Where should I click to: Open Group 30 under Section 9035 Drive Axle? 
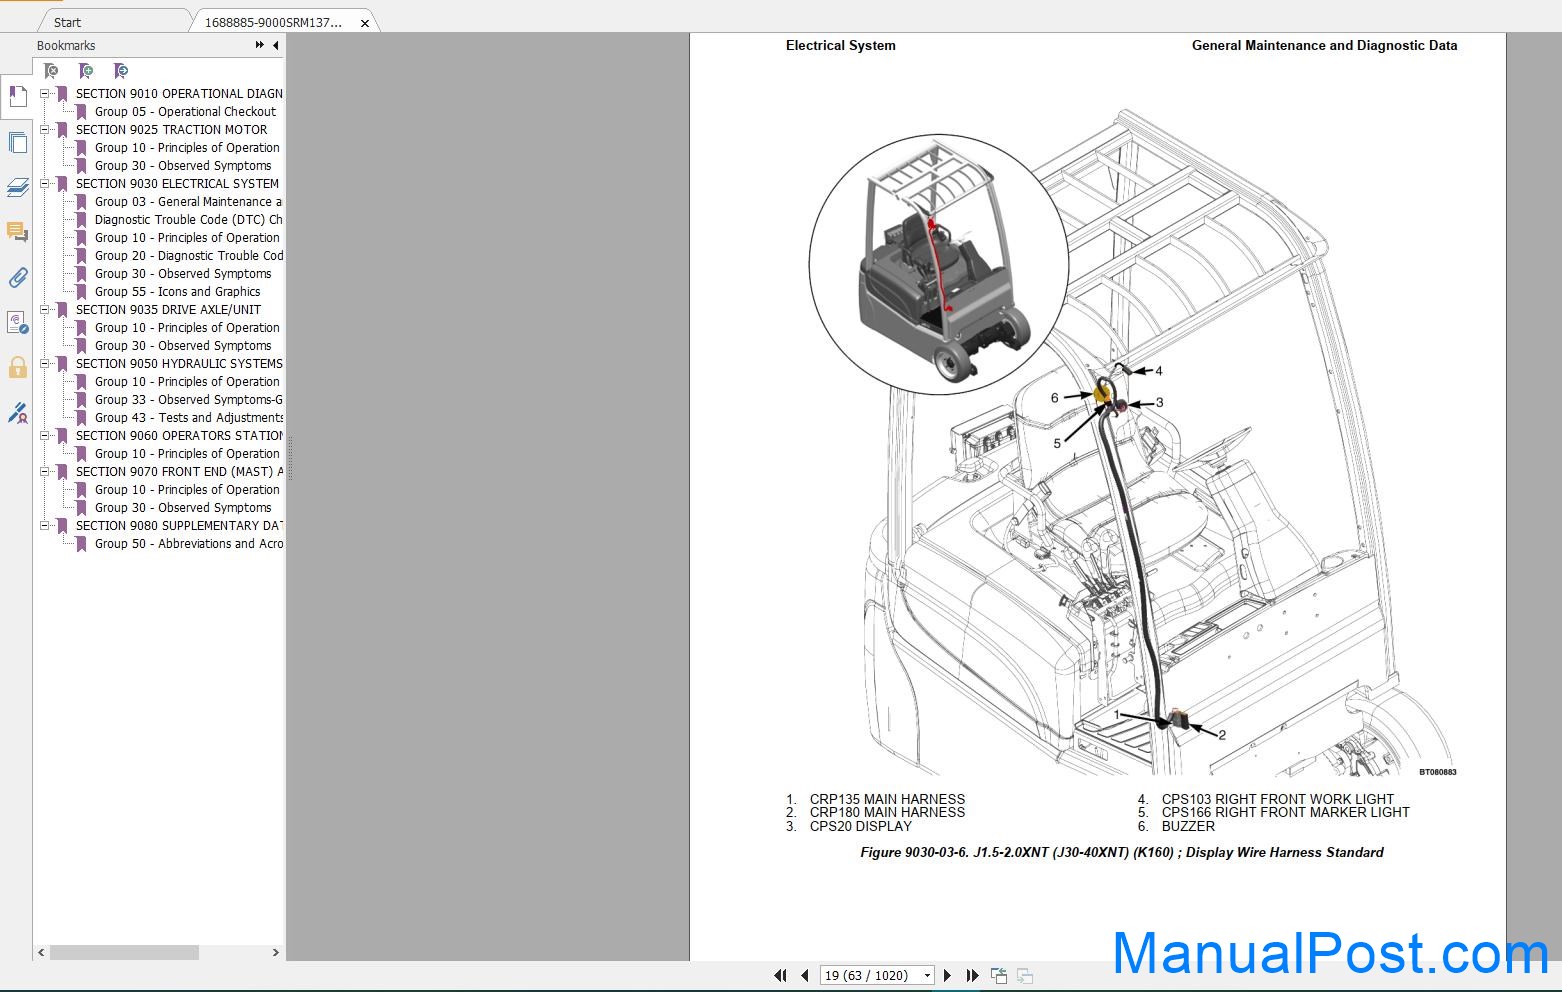(x=183, y=346)
